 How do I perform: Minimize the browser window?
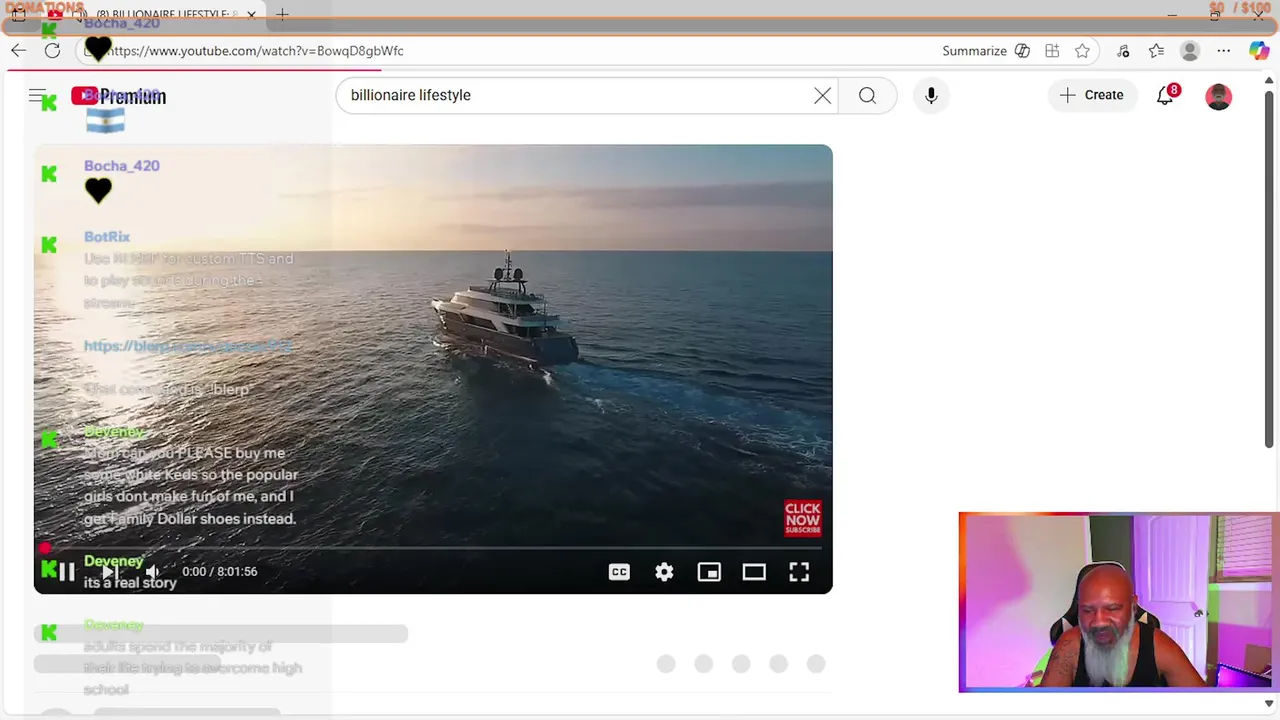1172,15
